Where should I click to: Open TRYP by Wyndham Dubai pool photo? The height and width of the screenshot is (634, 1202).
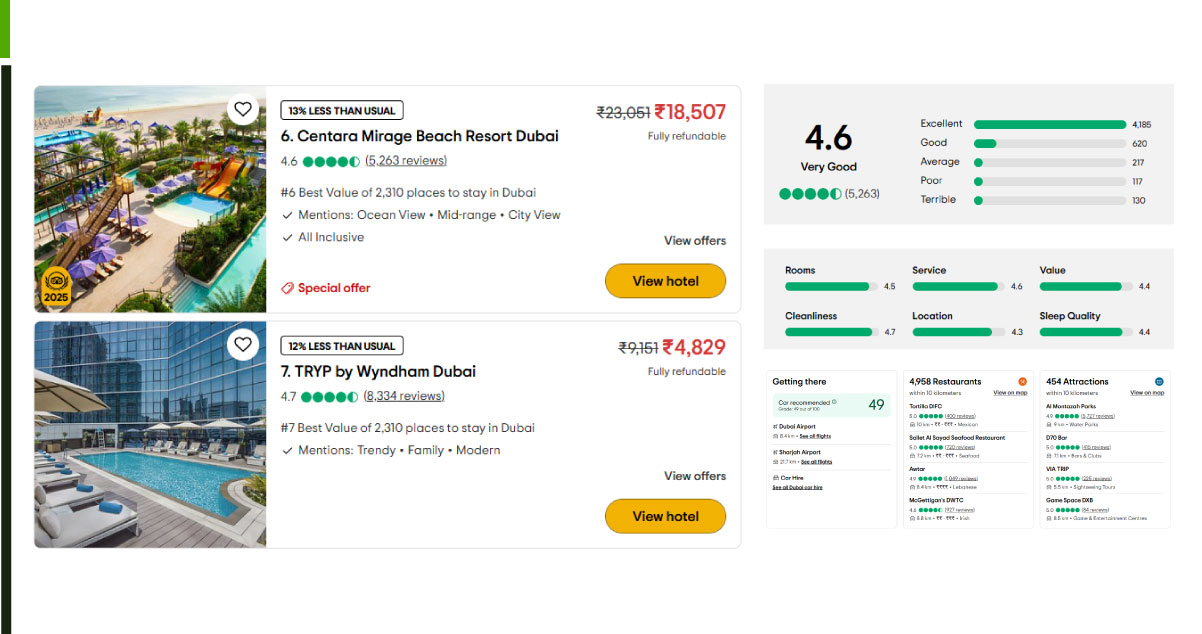[150, 435]
